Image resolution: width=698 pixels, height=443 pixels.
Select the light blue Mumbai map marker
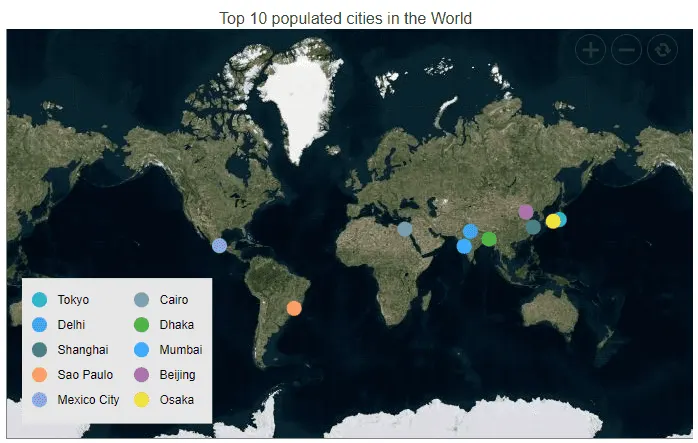tap(464, 246)
